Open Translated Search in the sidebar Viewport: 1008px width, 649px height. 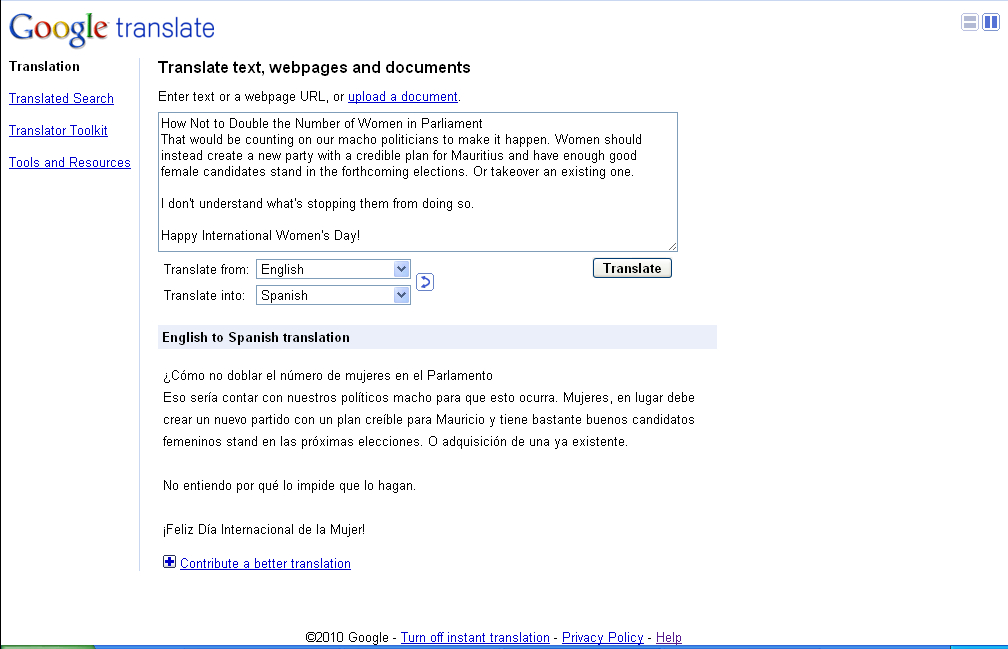[x=61, y=98]
